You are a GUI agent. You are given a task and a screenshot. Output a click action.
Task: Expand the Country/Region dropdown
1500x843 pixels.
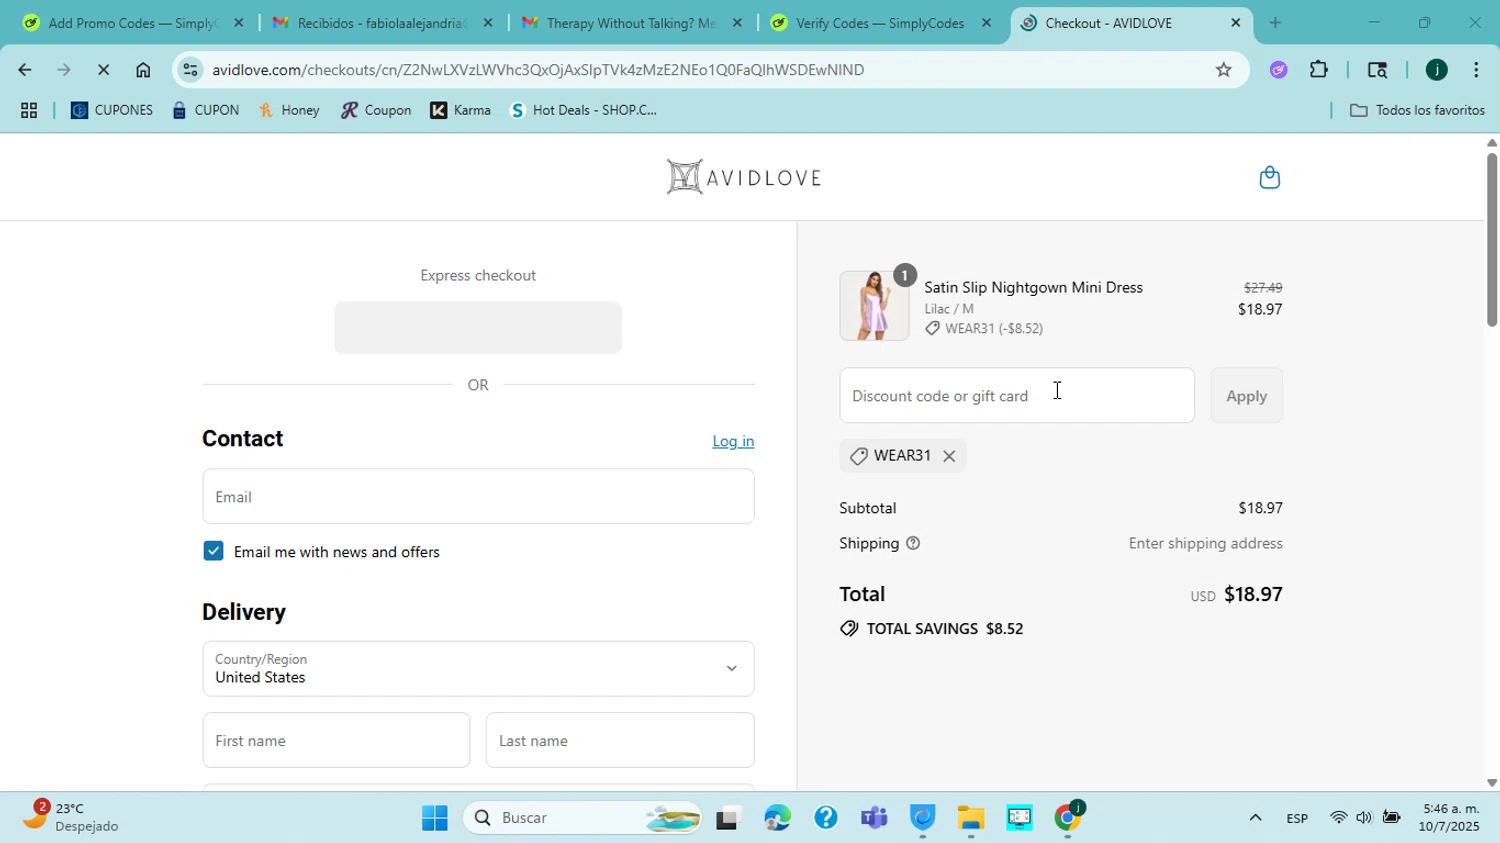(x=478, y=668)
